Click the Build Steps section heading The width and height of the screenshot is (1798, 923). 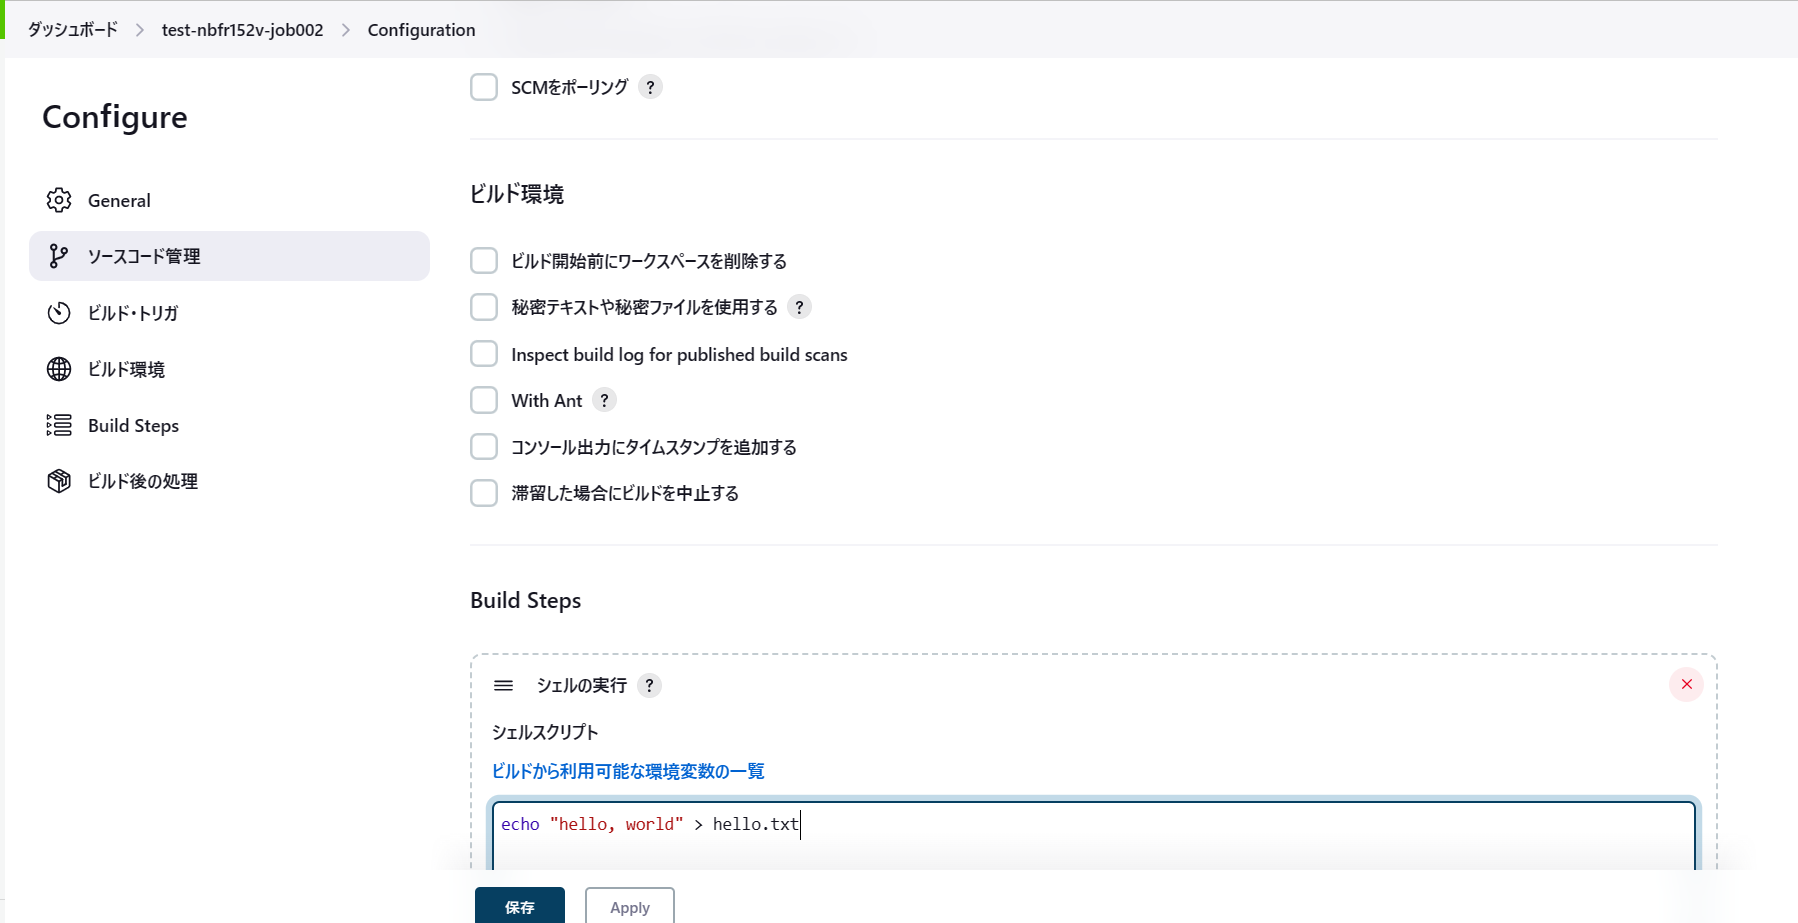coord(526,600)
